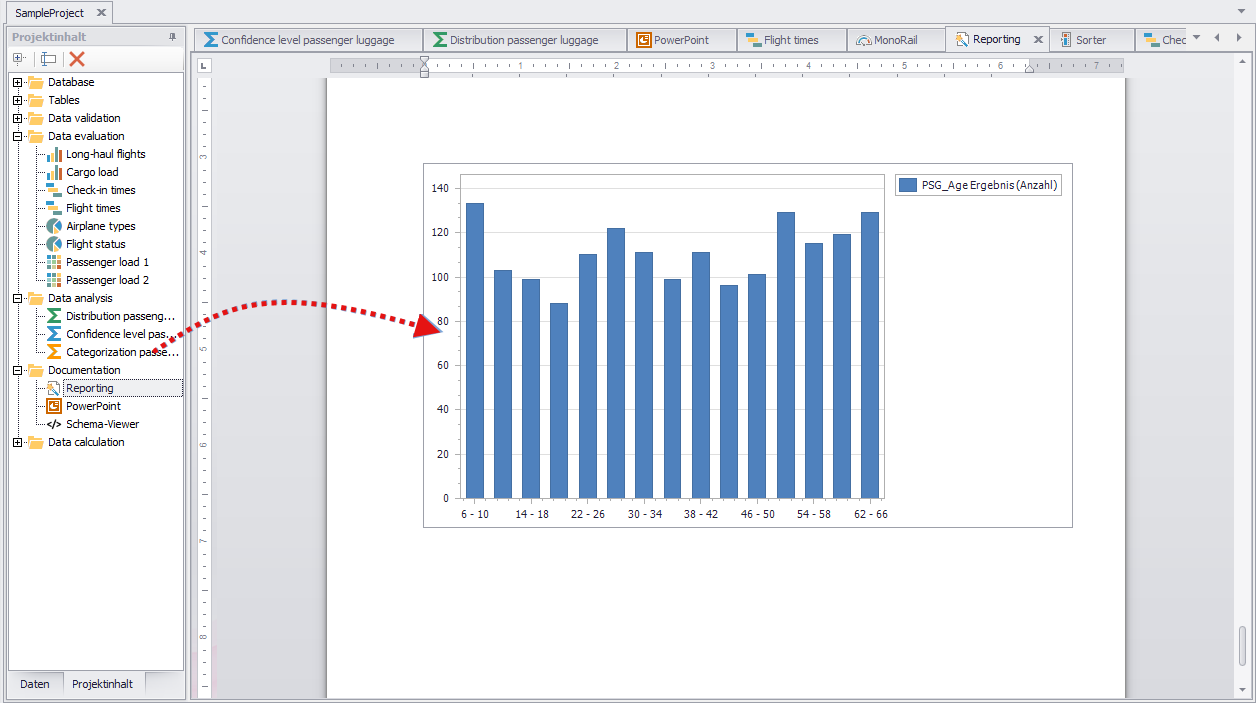This screenshot has height=704, width=1259.
Task: Collapse the Data evaluation tree node
Action: (17, 136)
